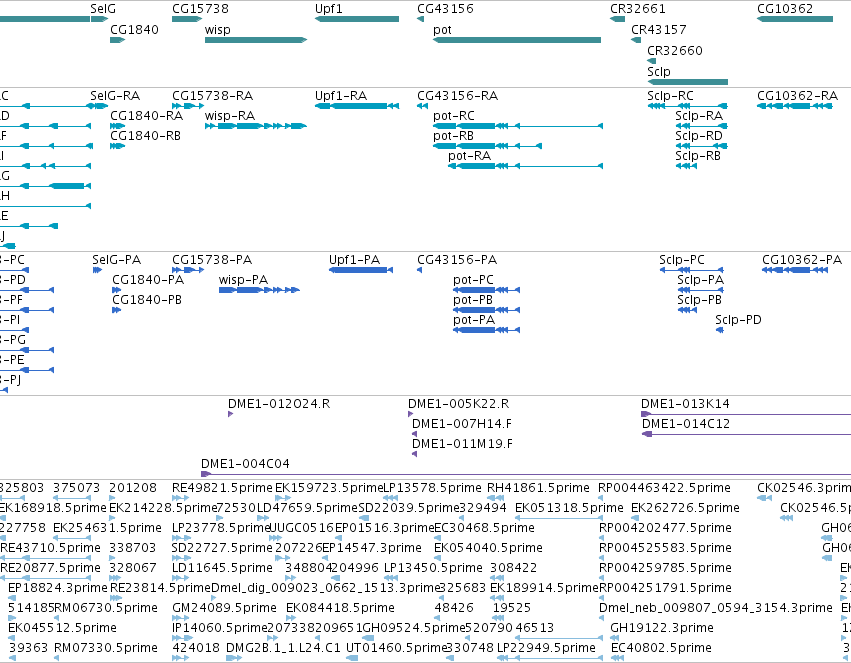
Task: Click the pot-PB protein label
Action: point(473,300)
